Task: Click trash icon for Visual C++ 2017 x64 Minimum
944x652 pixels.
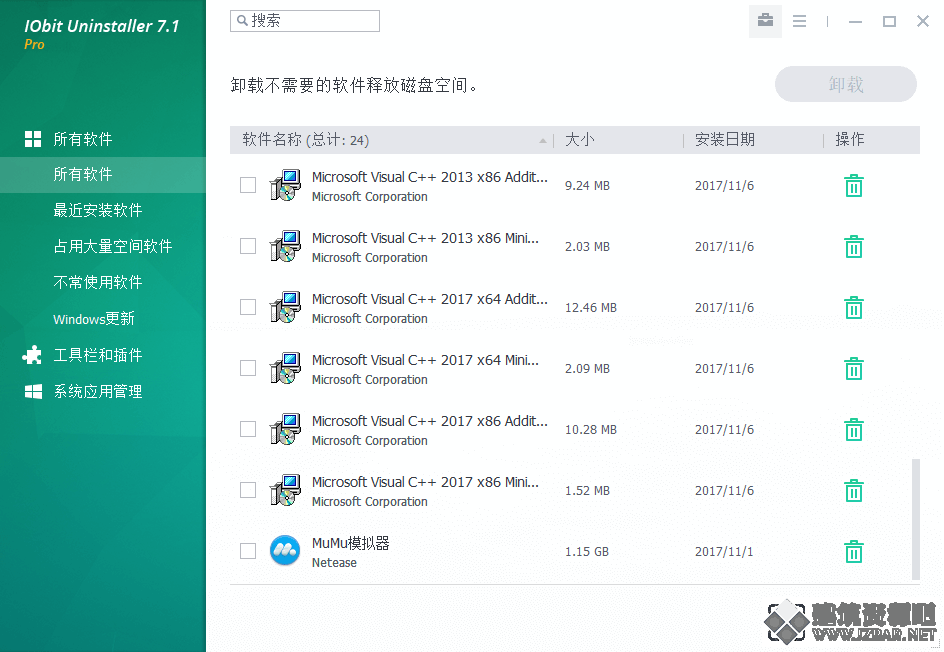Action: 854,368
